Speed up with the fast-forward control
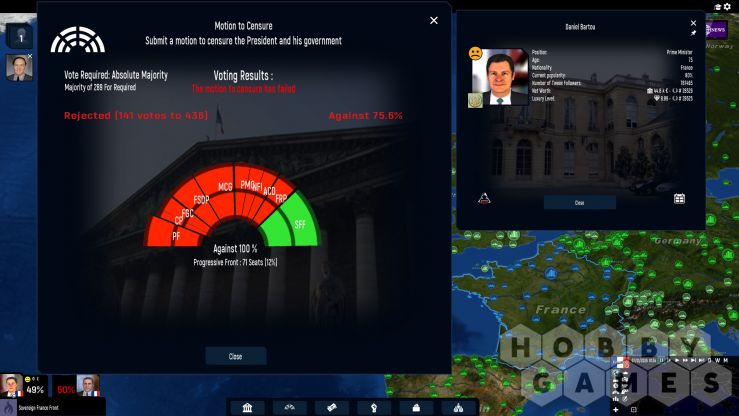Screen dimensions: 739x416 coord(686,360)
